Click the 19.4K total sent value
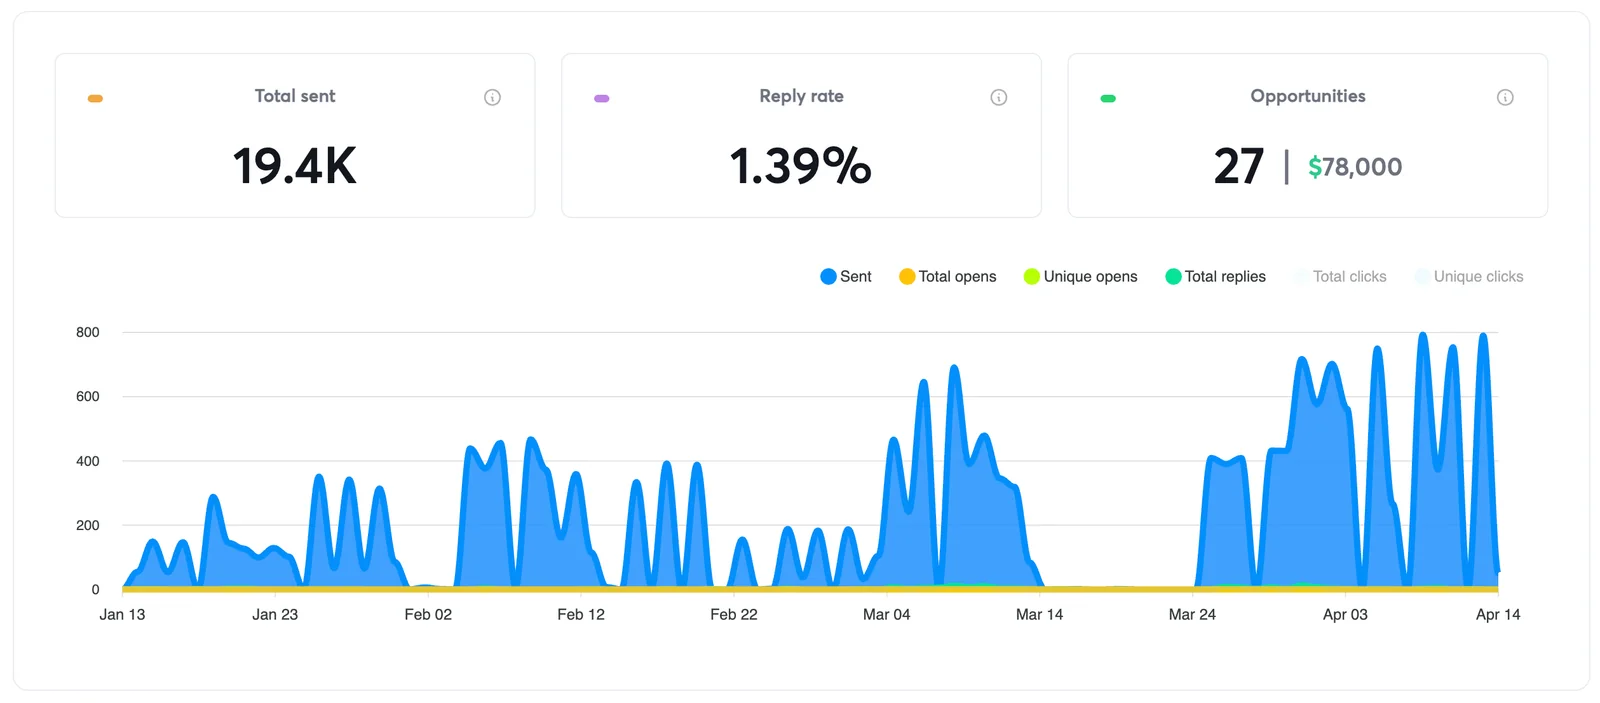The width and height of the screenshot is (1600, 703). pos(295,166)
